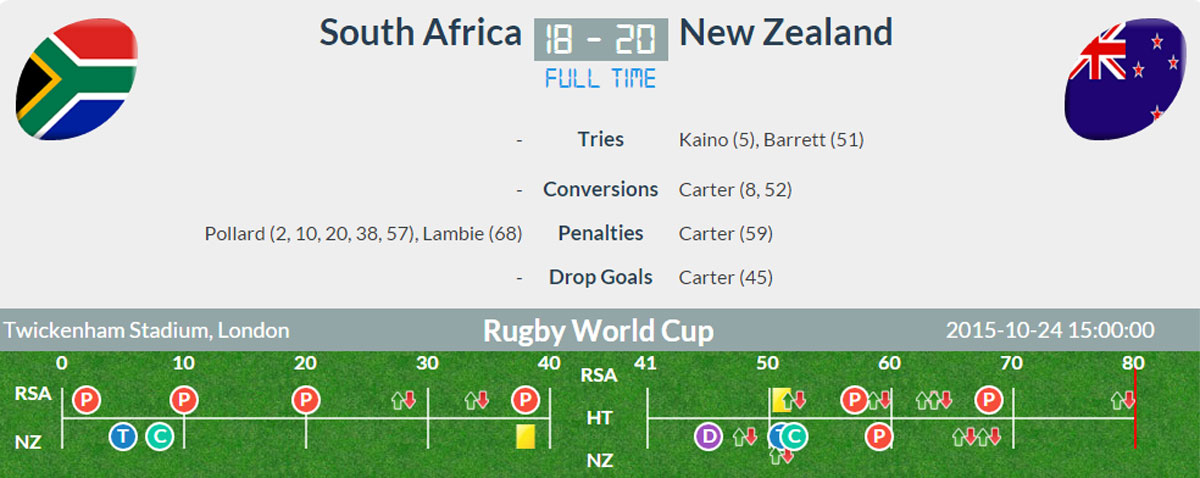The height and width of the screenshot is (478, 1200).
Task: Click New Zealand's yellow card before half time
Action: point(525,436)
